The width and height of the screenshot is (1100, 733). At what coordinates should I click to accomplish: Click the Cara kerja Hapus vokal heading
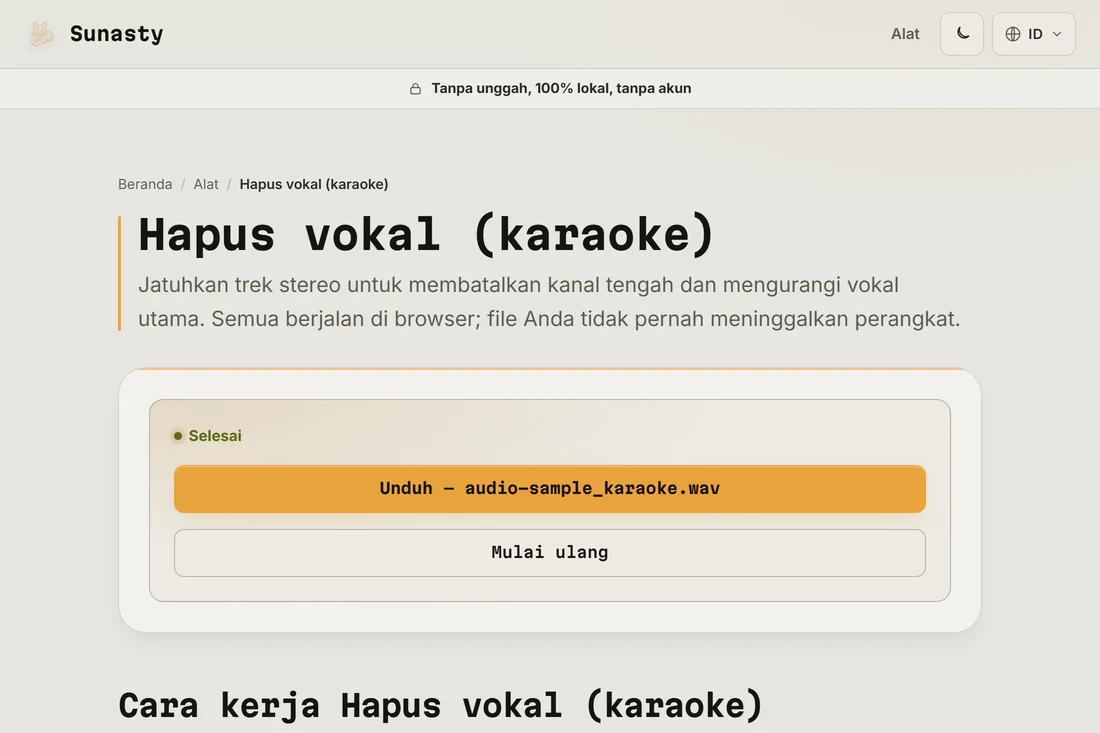440,705
